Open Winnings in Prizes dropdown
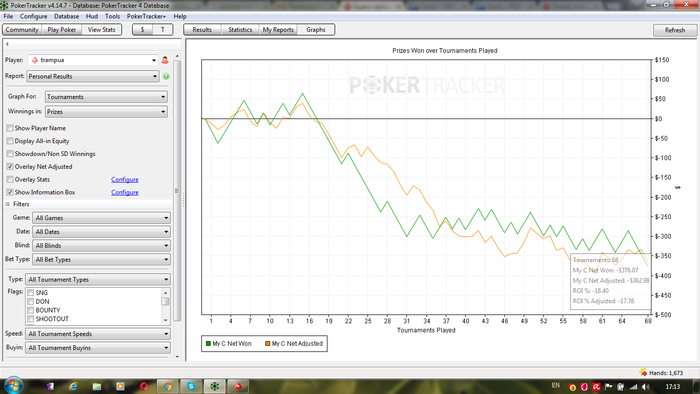Viewport: 700px width, 394px height. tap(106, 112)
